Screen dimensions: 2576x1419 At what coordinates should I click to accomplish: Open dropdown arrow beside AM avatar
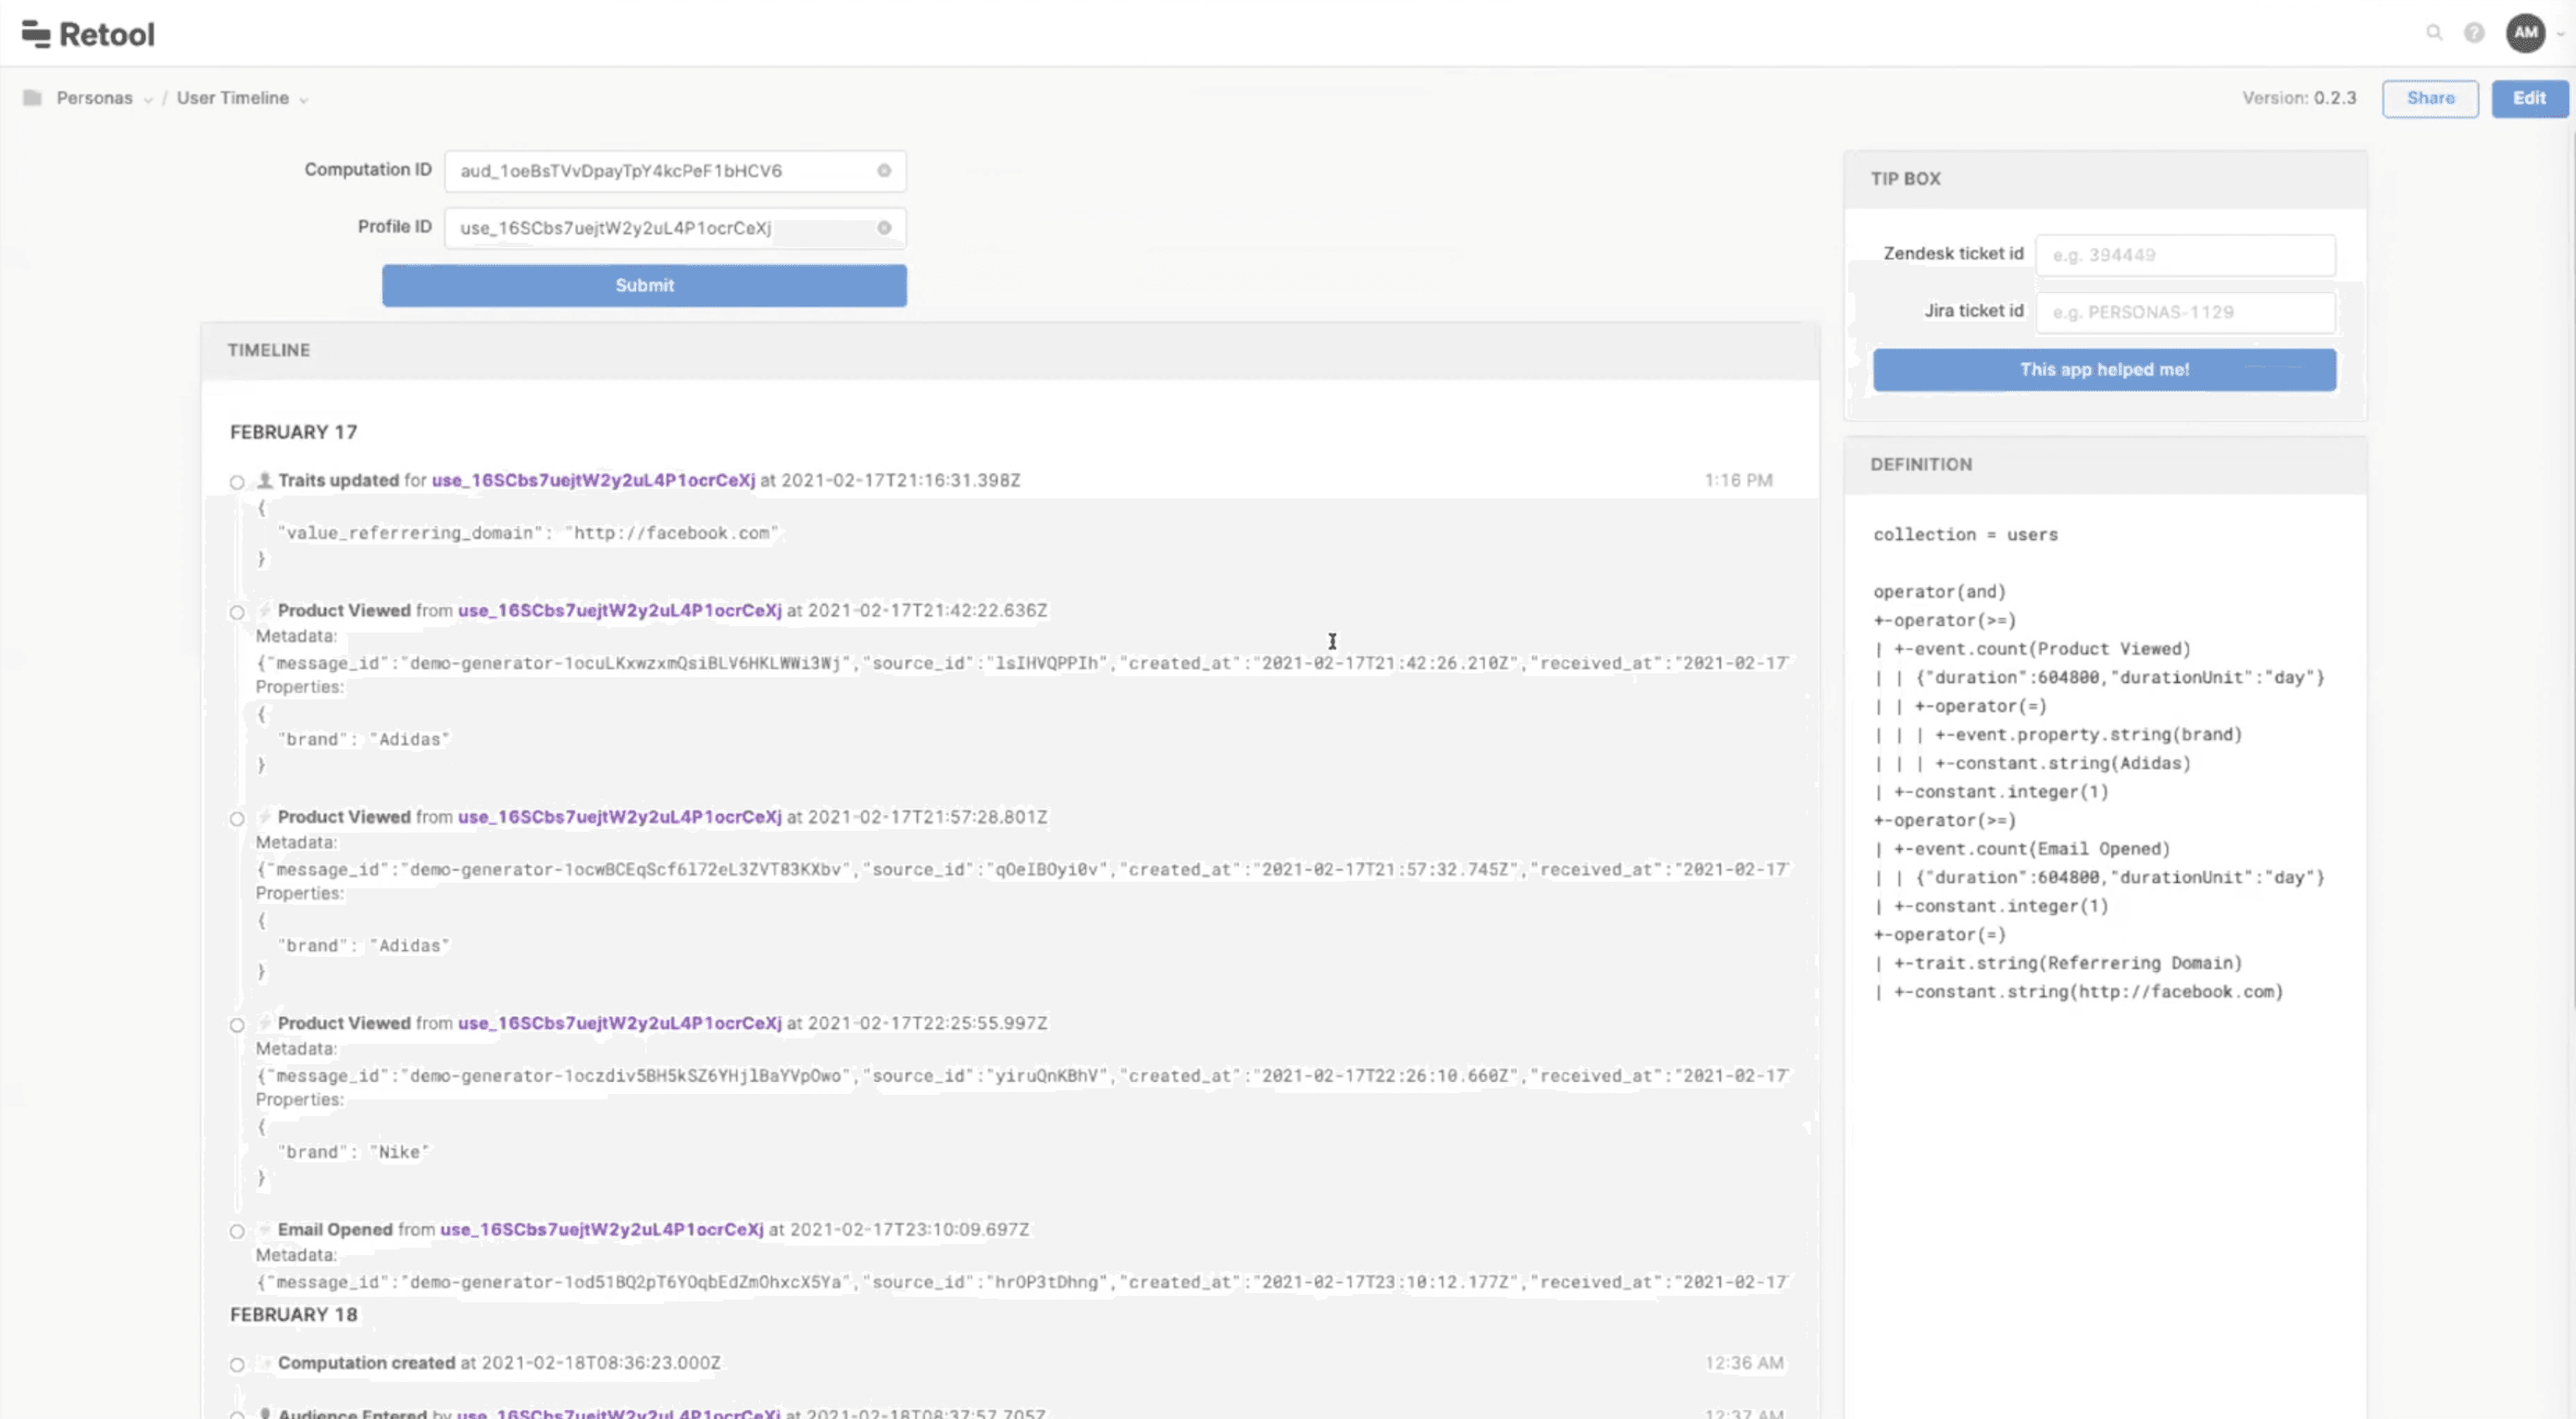[2560, 34]
